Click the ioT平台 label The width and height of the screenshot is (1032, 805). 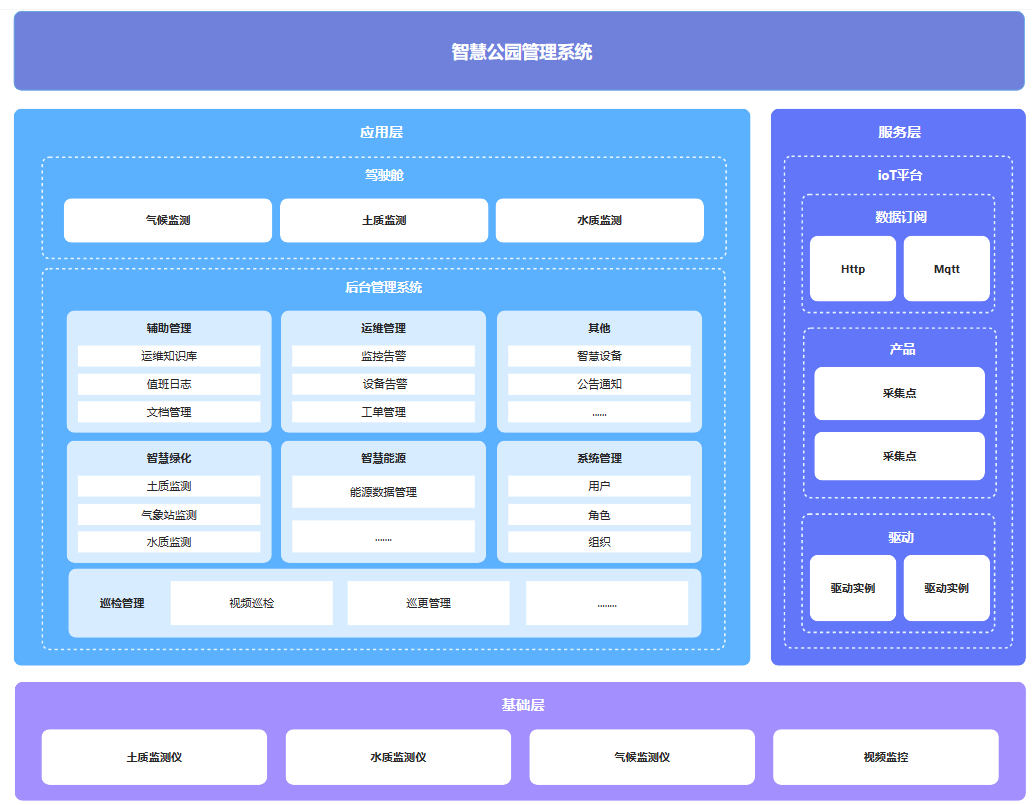point(900,175)
